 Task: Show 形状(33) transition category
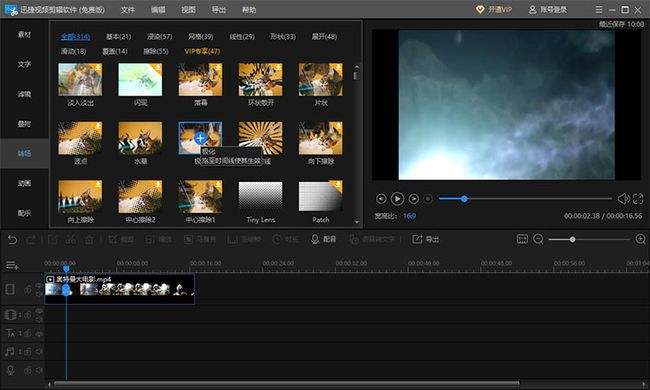tap(283, 36)
